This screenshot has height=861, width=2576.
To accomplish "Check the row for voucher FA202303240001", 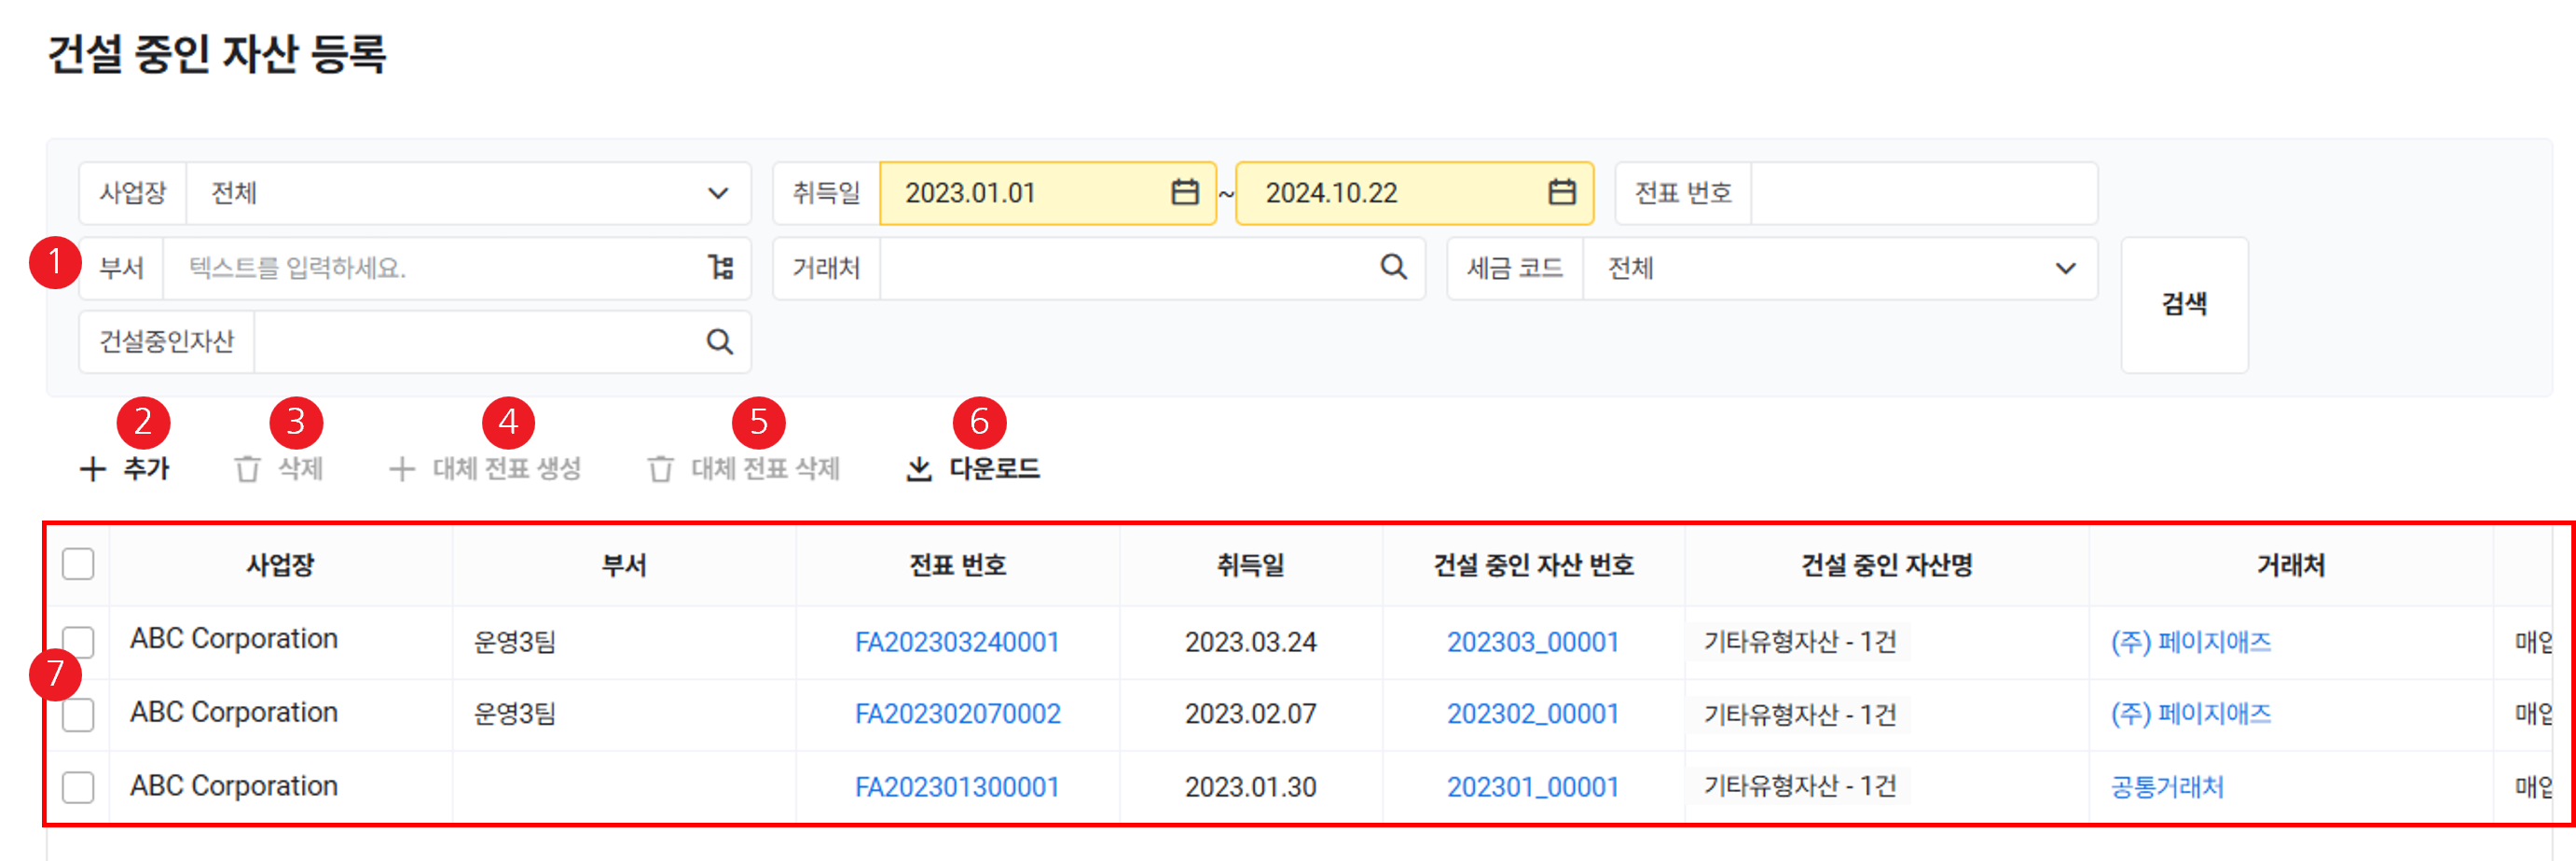I will pyautogui.click(x=78, y=641).
